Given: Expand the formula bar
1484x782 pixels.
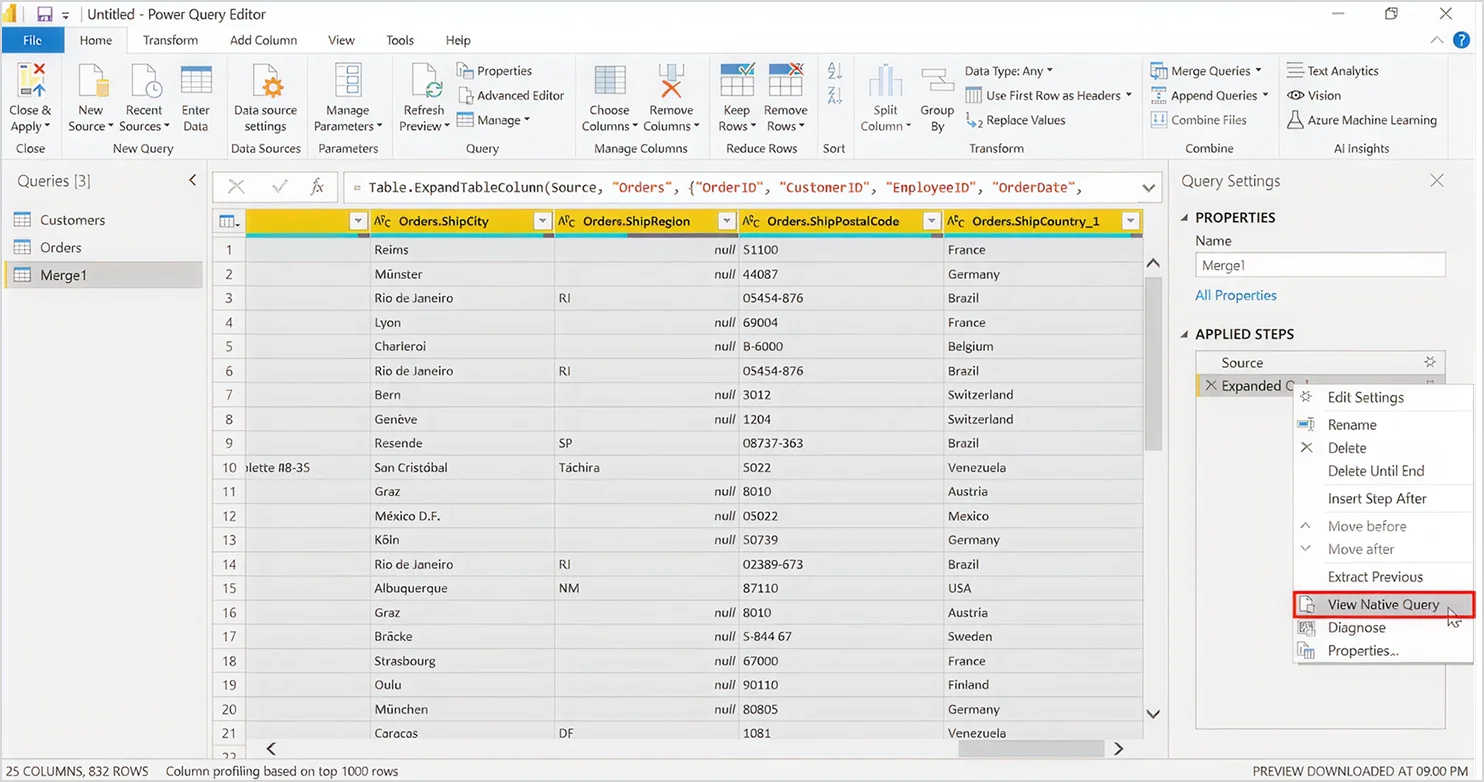Looking at the screenshot, I should pyautogui.click(x=1147, y=187).
